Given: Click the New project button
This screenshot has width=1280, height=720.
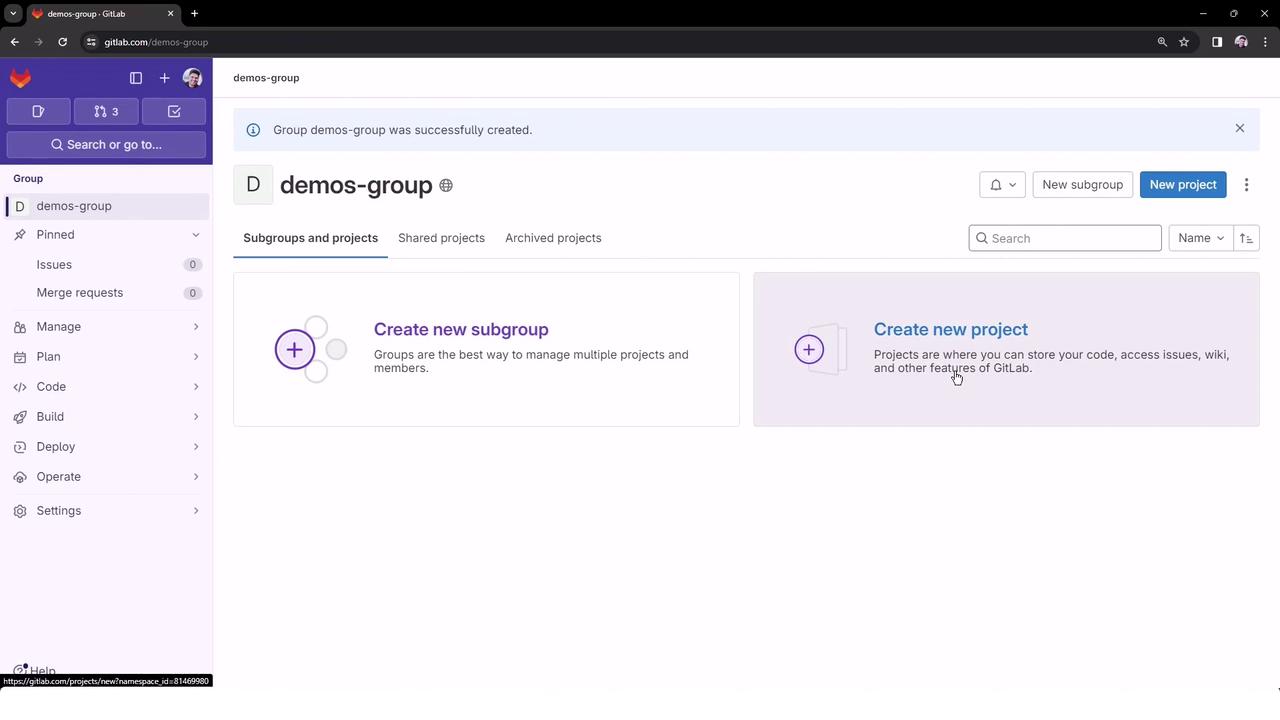Looking at the screenshot, I should coord(1182,185).
